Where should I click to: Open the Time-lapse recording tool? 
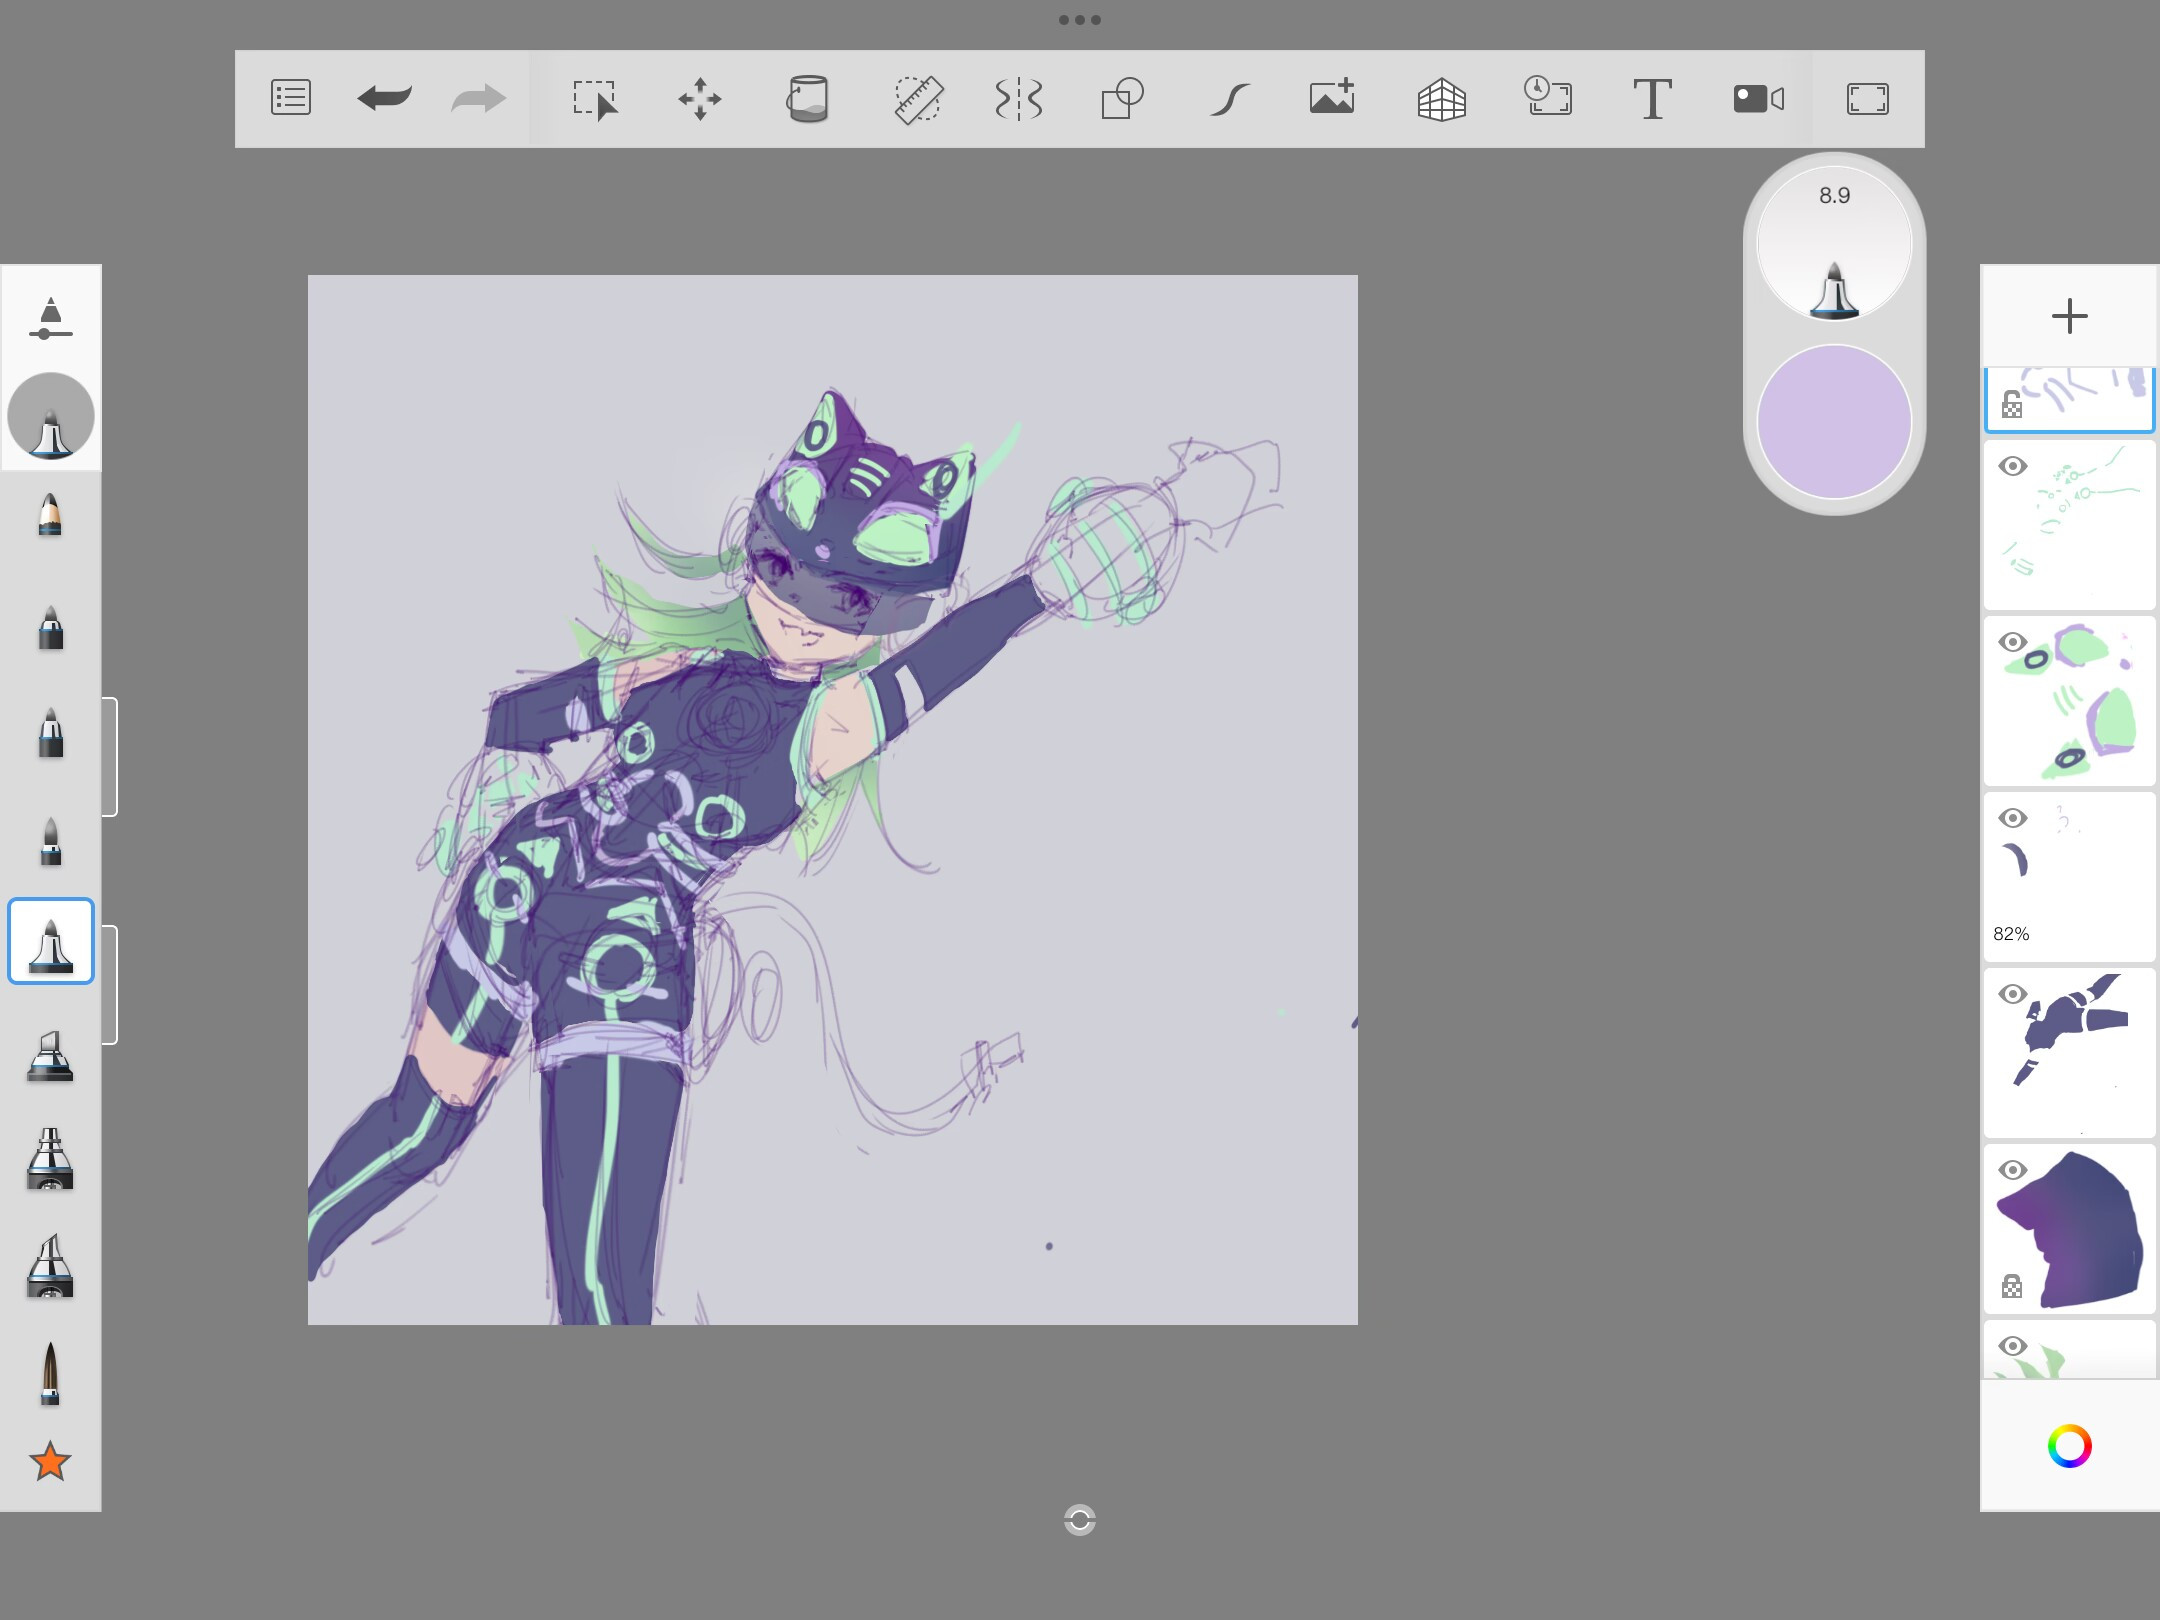[1547, 97]
